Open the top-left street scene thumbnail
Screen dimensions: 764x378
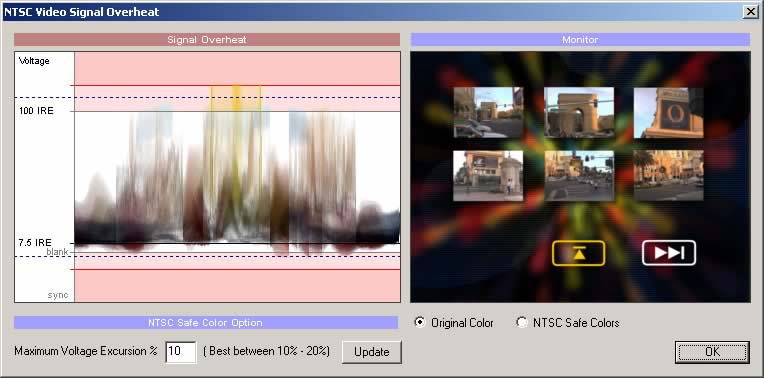pyautogui.click(x=488, y=113)
